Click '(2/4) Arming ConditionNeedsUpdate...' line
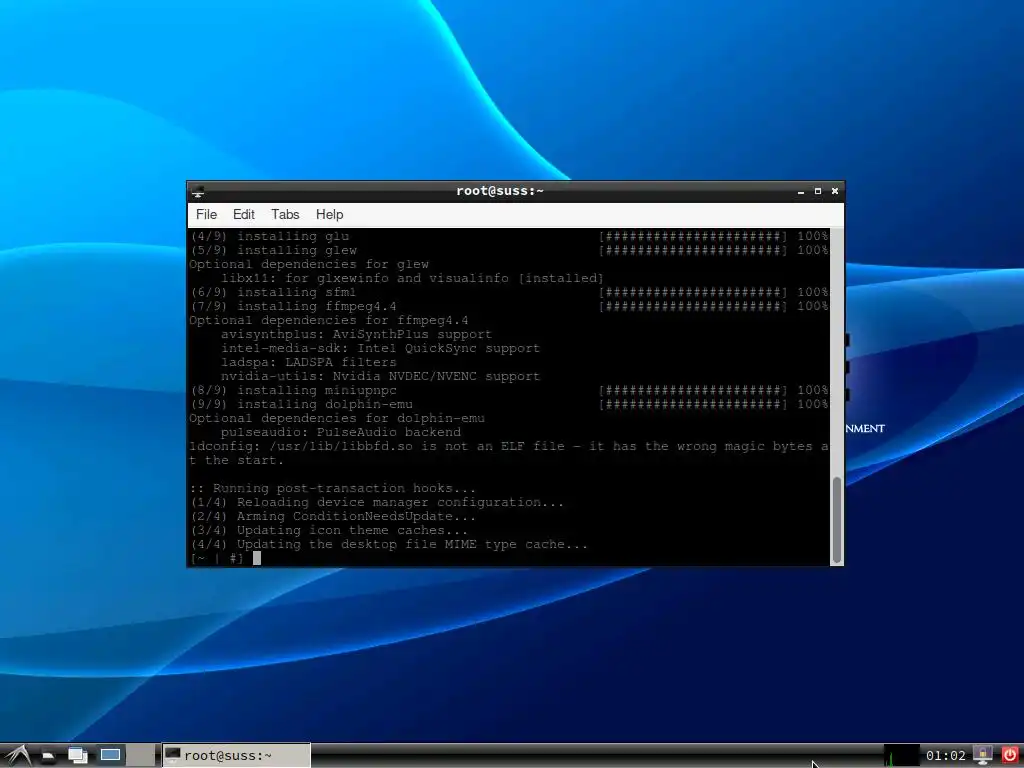Screen dimensions: 1024x768 click(x=333, y=517)
